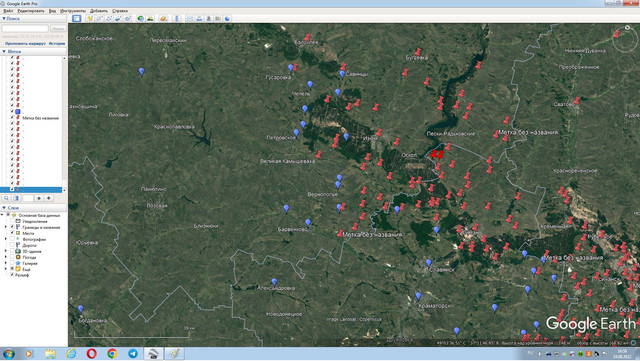640x361 pixels.
Task: Select the highlighted placemark row in places list
Action: coord(31,189)
